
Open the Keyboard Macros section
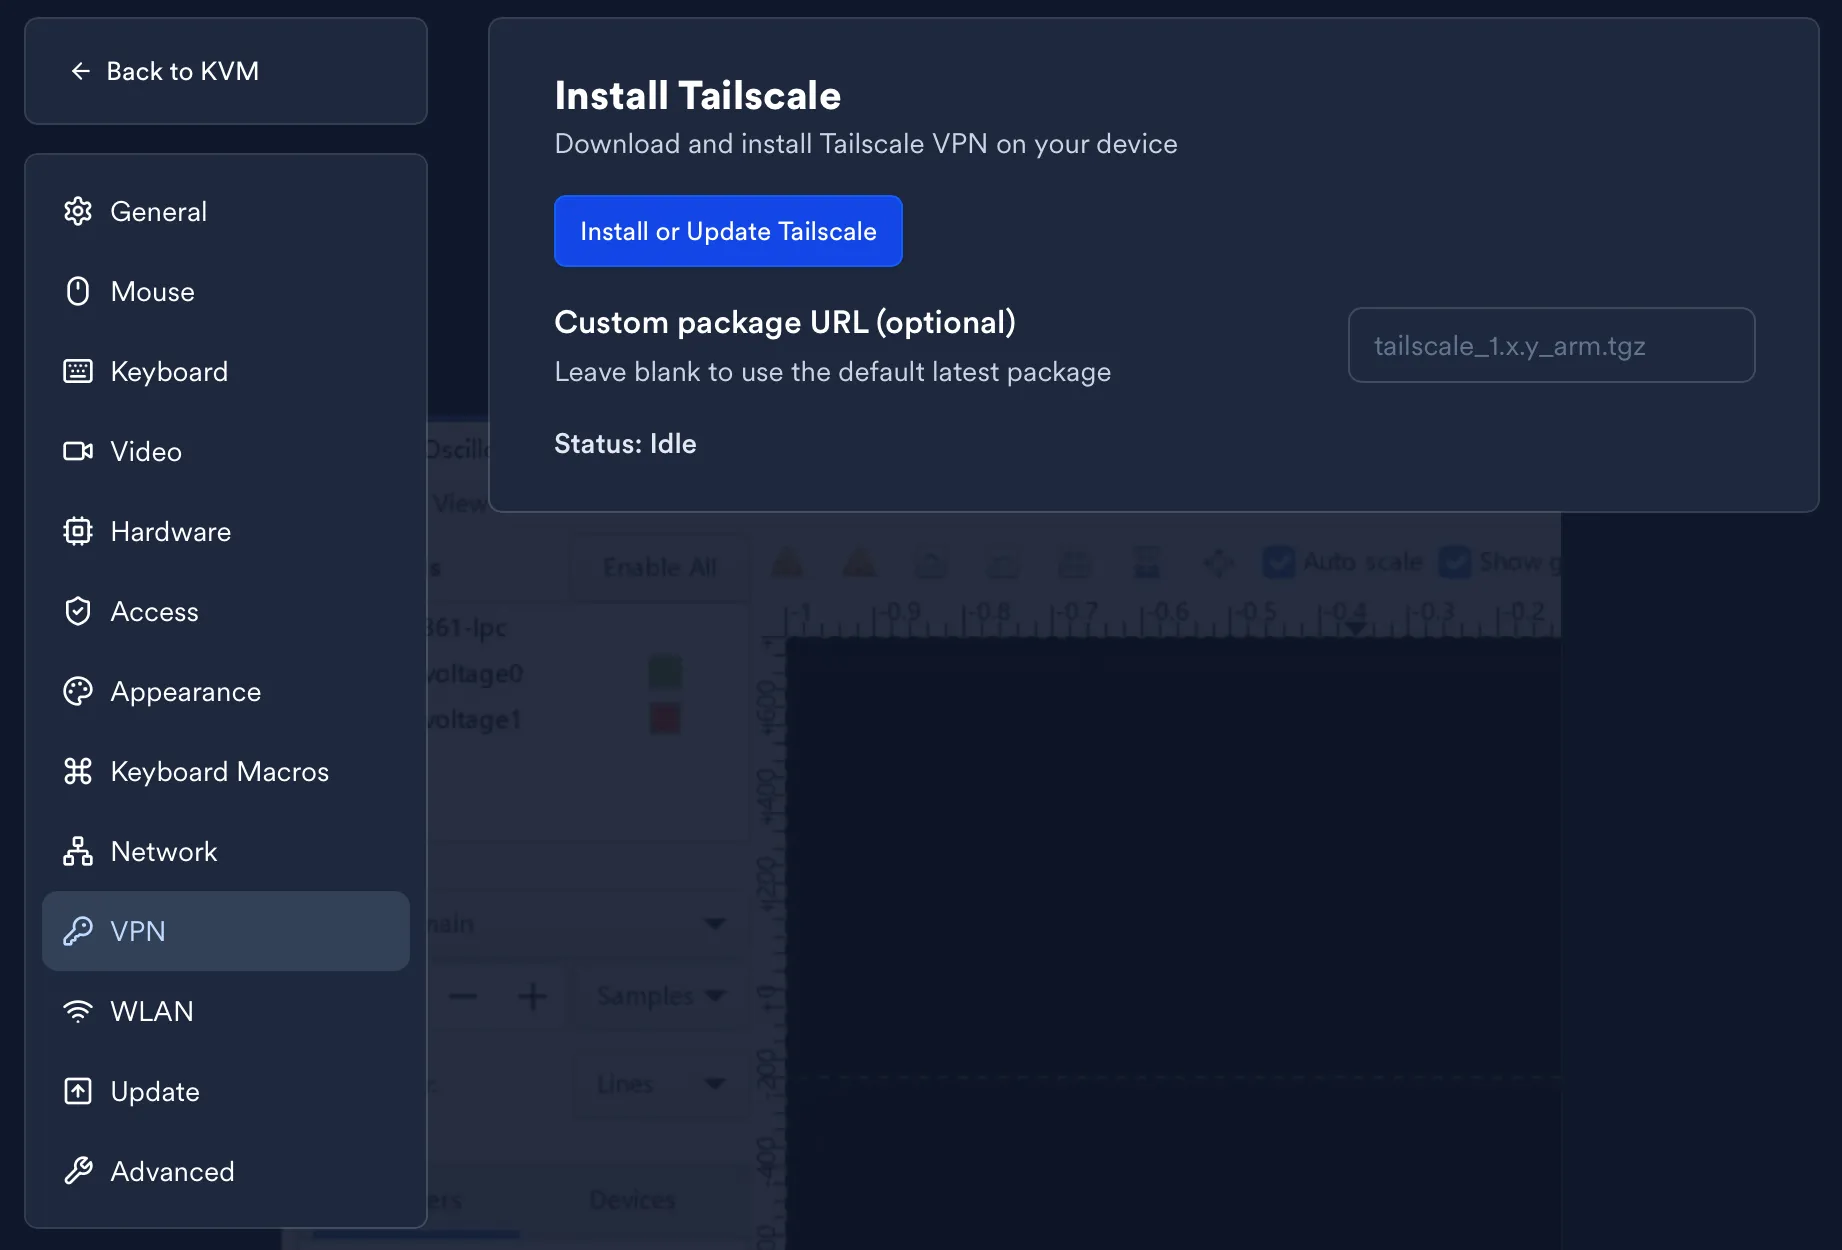[x=220, y=771]
